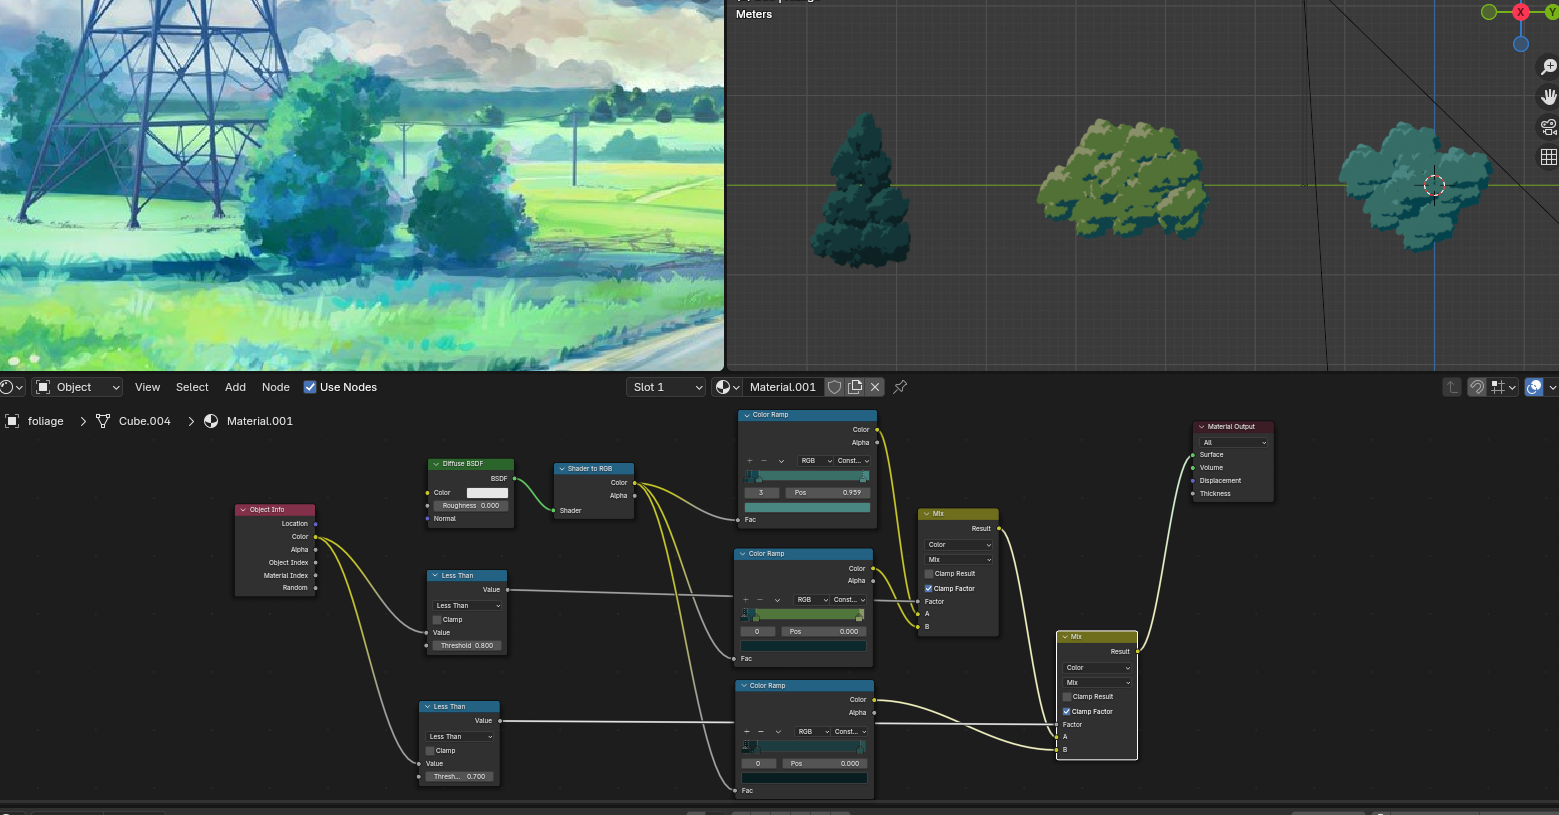This screenshot has width=1559, height=815.
Task: Collapse the Shader to RGB node
Action: pos(562,469)
